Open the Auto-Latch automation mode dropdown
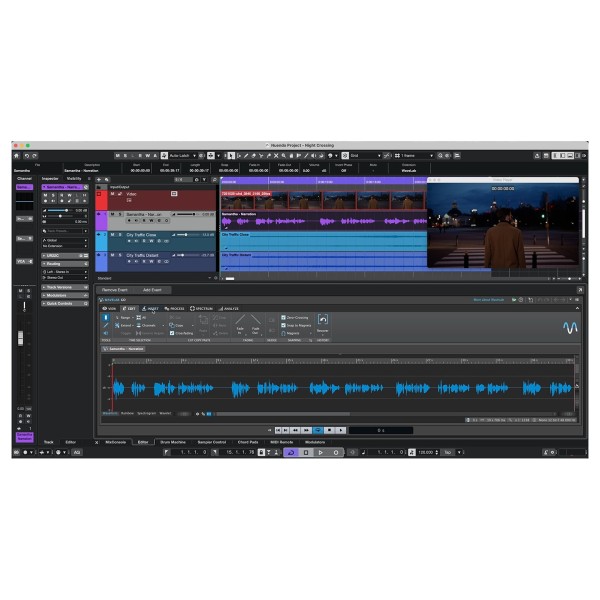Viewport: 600px width, 600px height. [183, 156]
